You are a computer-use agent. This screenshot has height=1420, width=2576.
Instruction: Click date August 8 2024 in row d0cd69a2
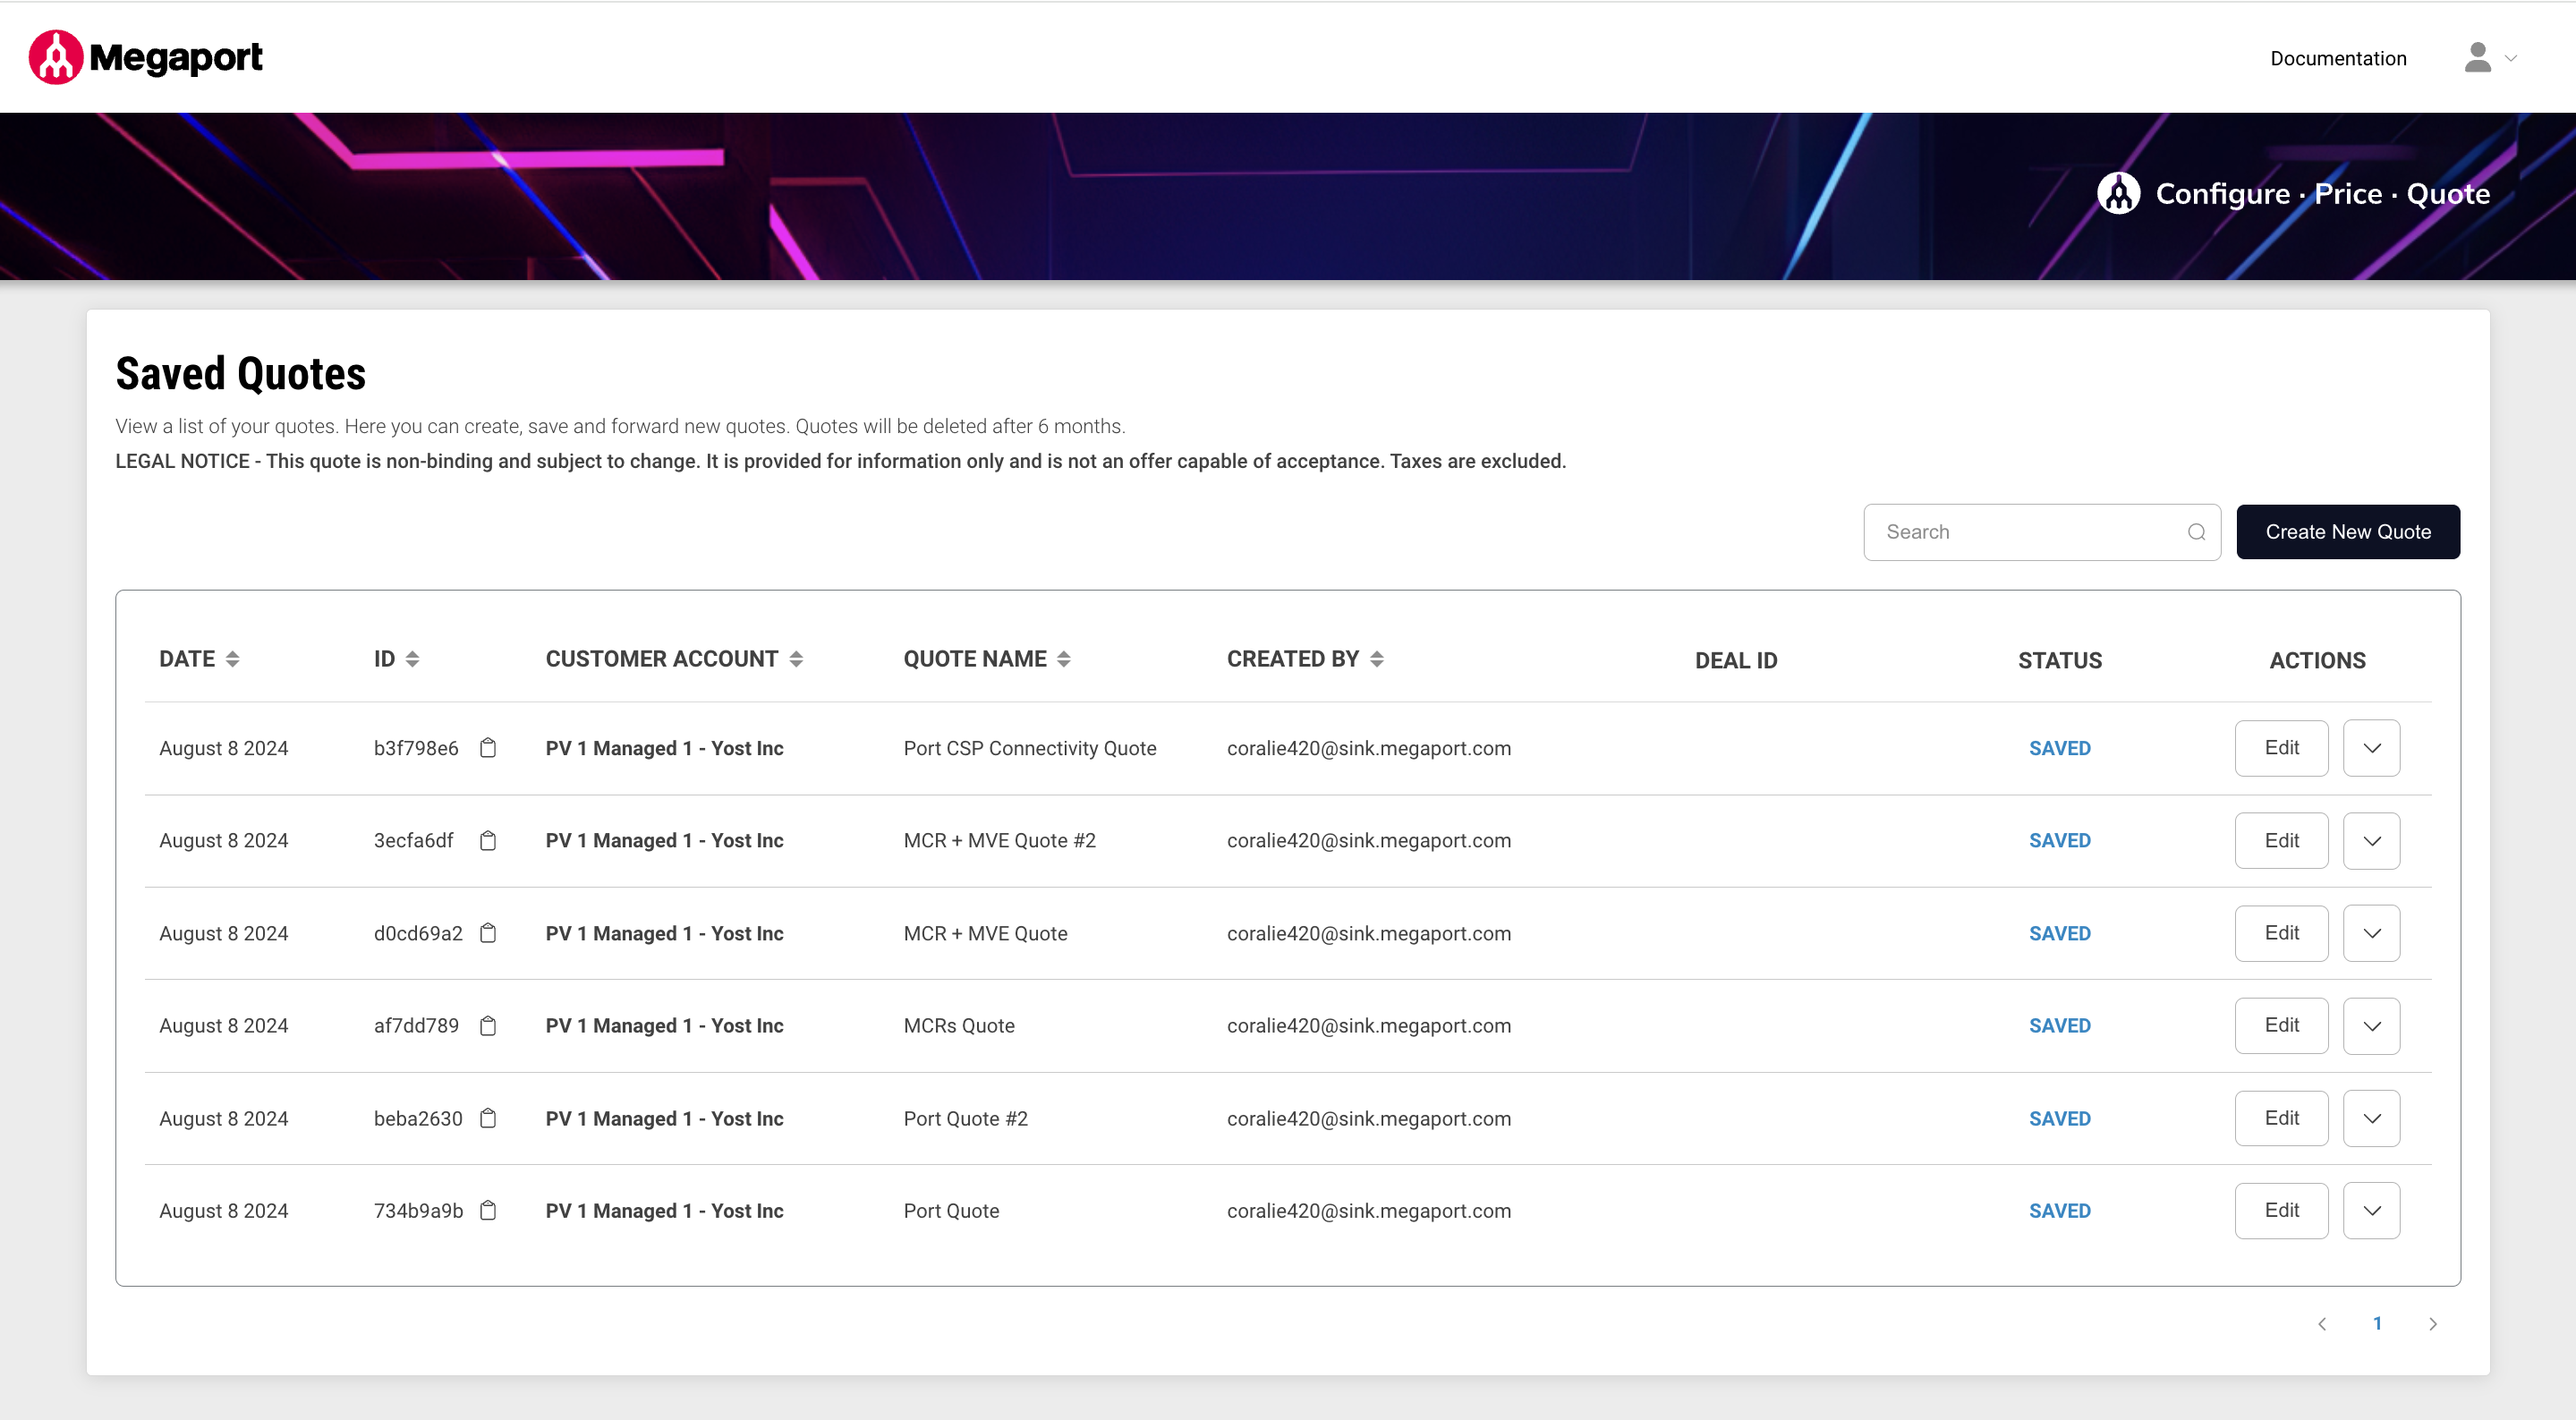(223, 933)
